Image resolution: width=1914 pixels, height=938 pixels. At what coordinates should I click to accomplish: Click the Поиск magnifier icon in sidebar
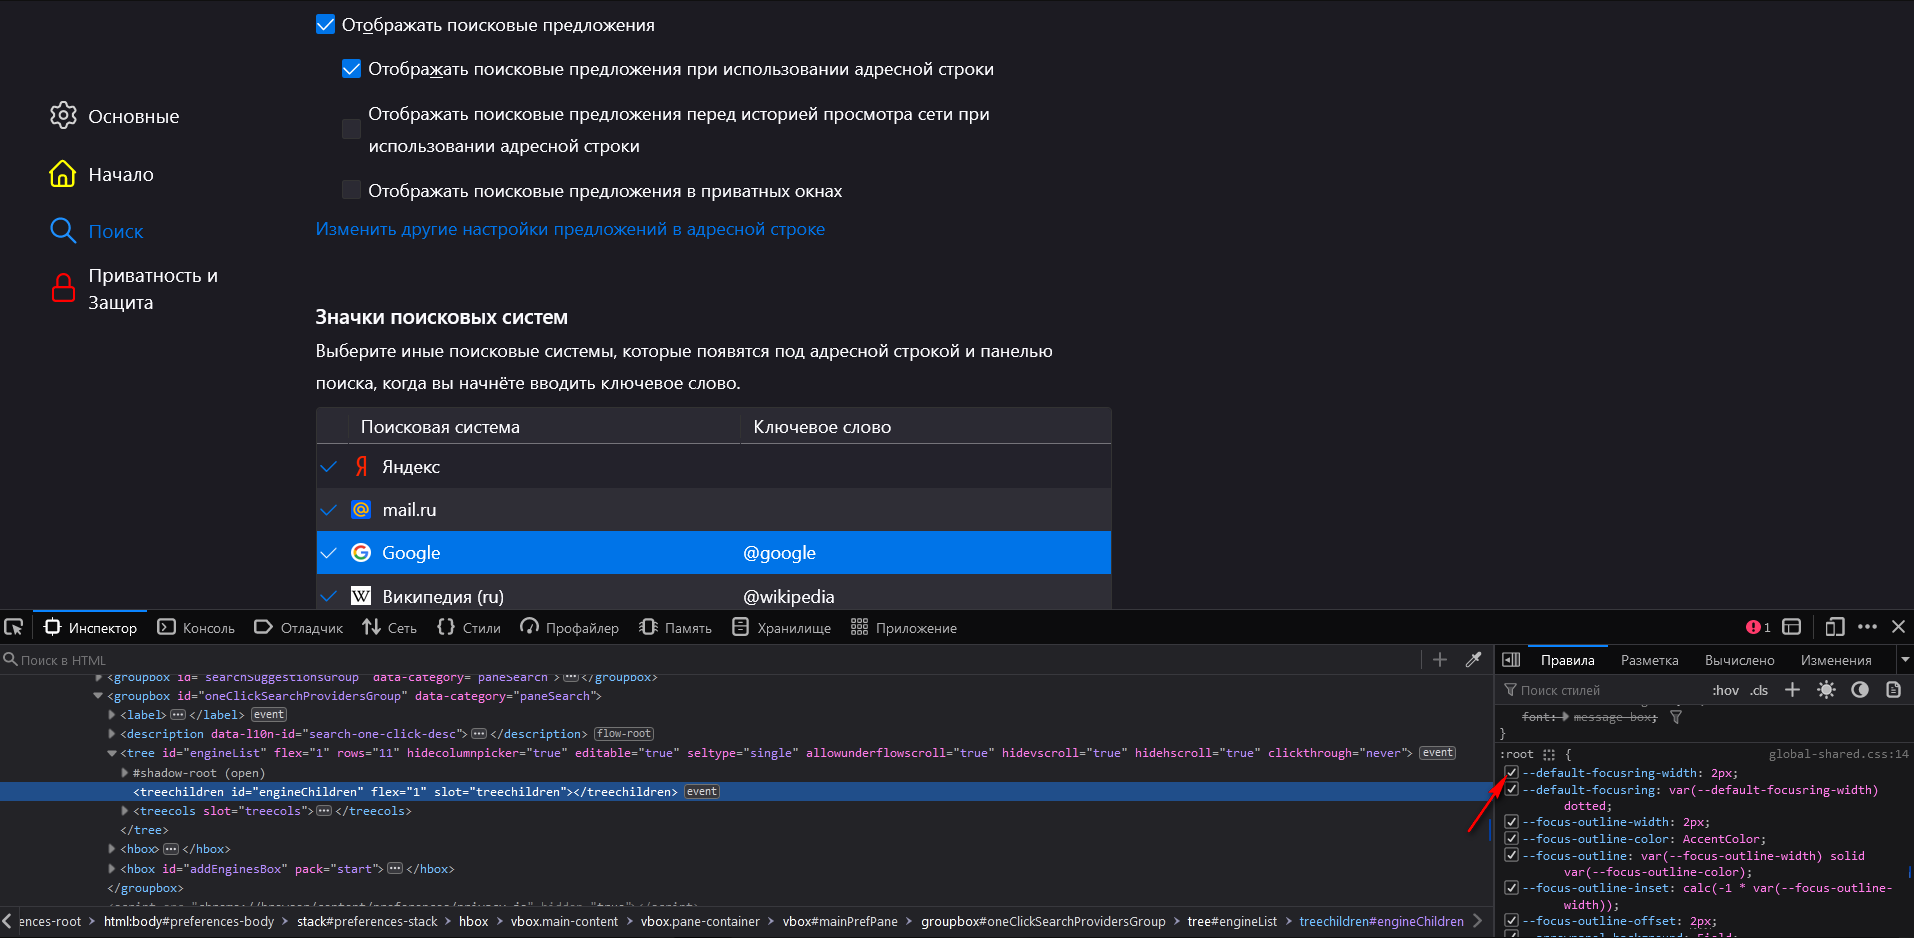click(x=63, y=231)
